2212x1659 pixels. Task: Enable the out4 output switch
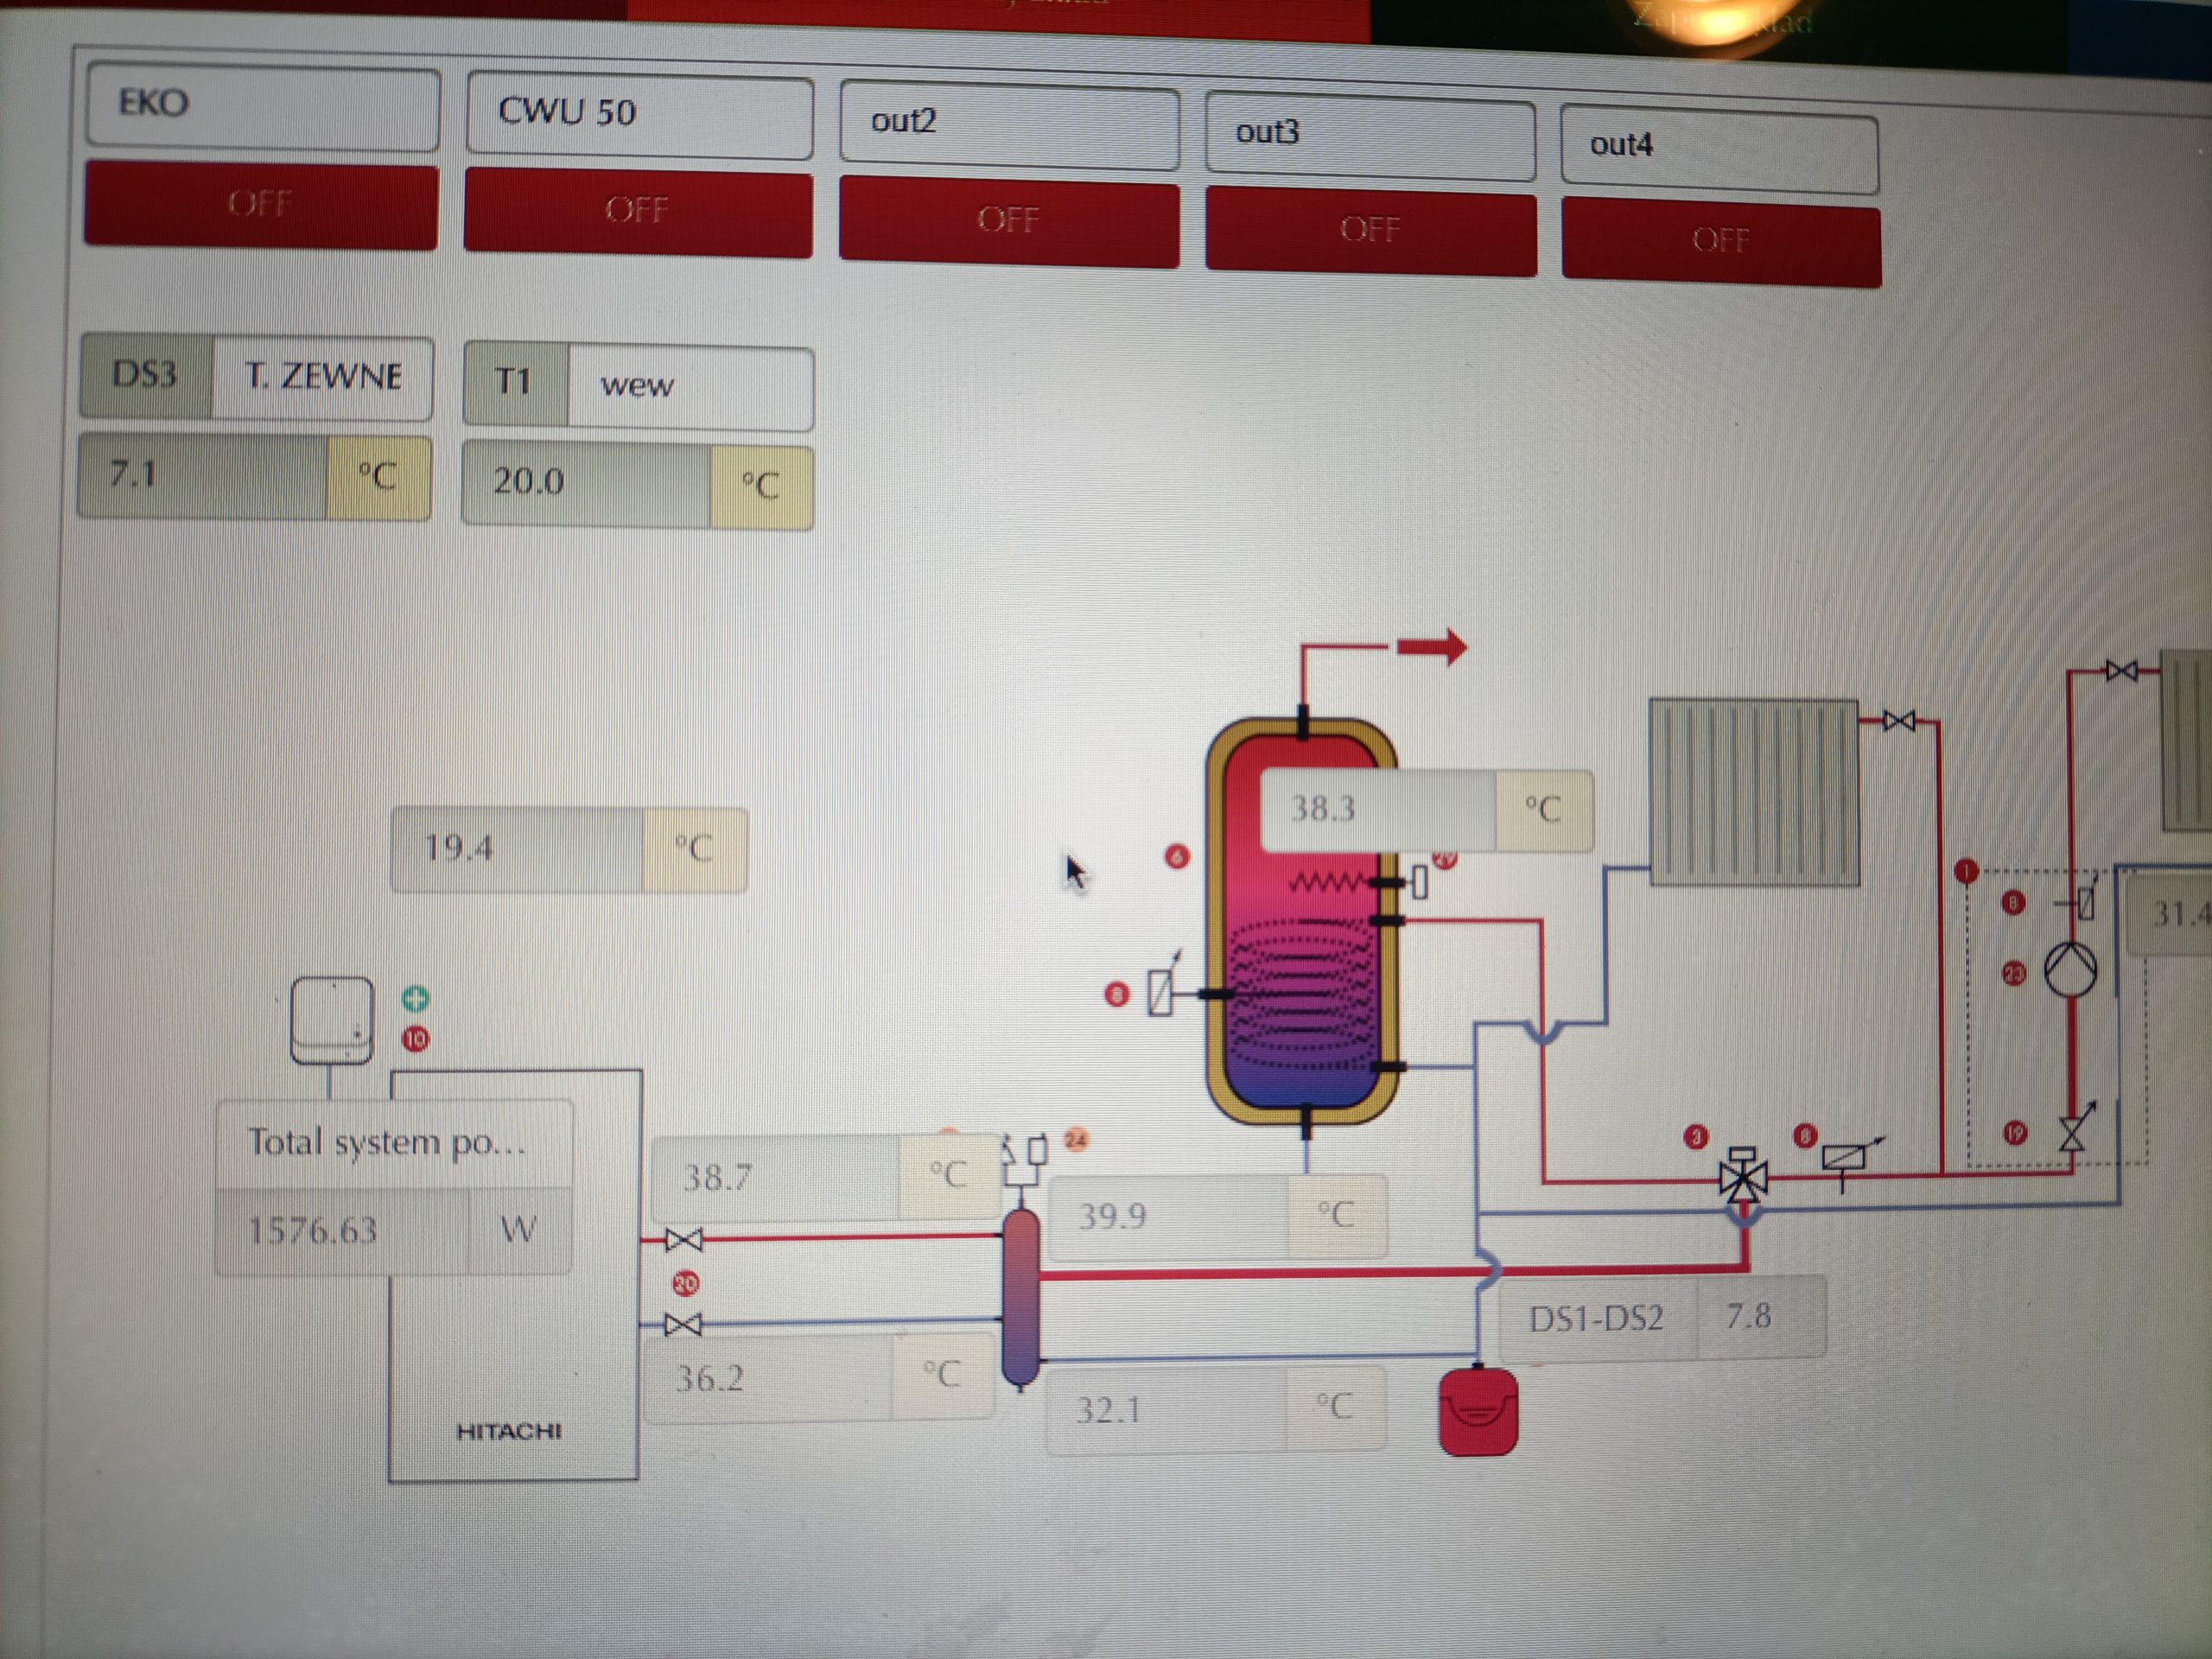pos(1720,242)
